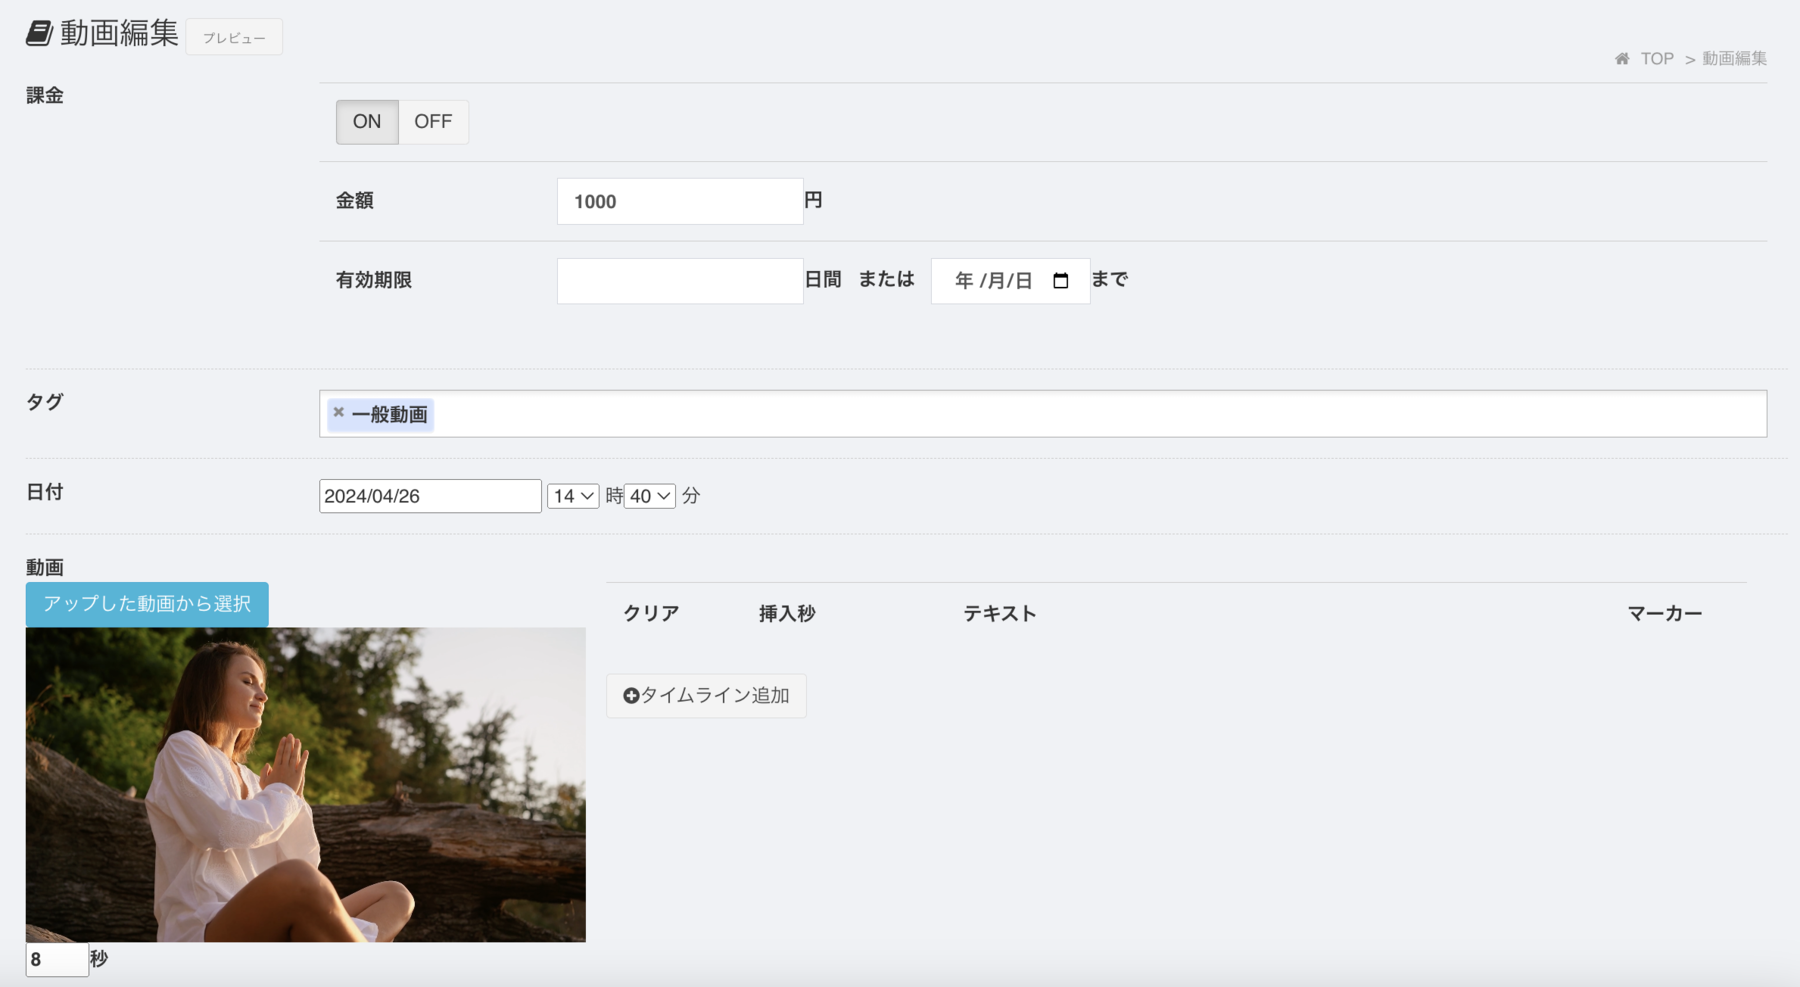Select the 一般動画 tag chip
The width and height of the screenshot is (1800, 987).
tap(381, 414)
